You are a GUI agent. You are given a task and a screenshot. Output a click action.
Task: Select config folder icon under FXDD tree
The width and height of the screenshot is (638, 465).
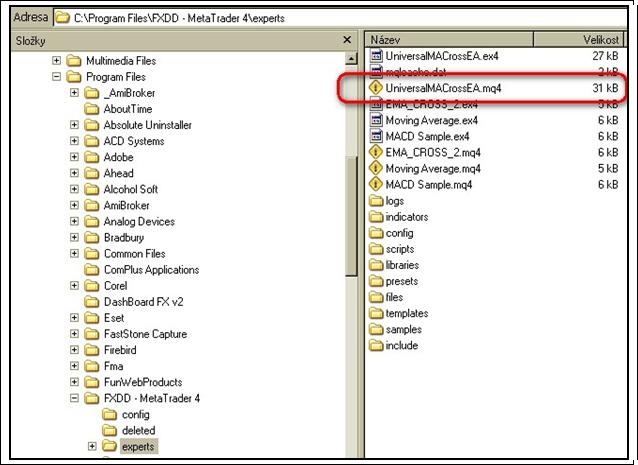coord(109,414)
